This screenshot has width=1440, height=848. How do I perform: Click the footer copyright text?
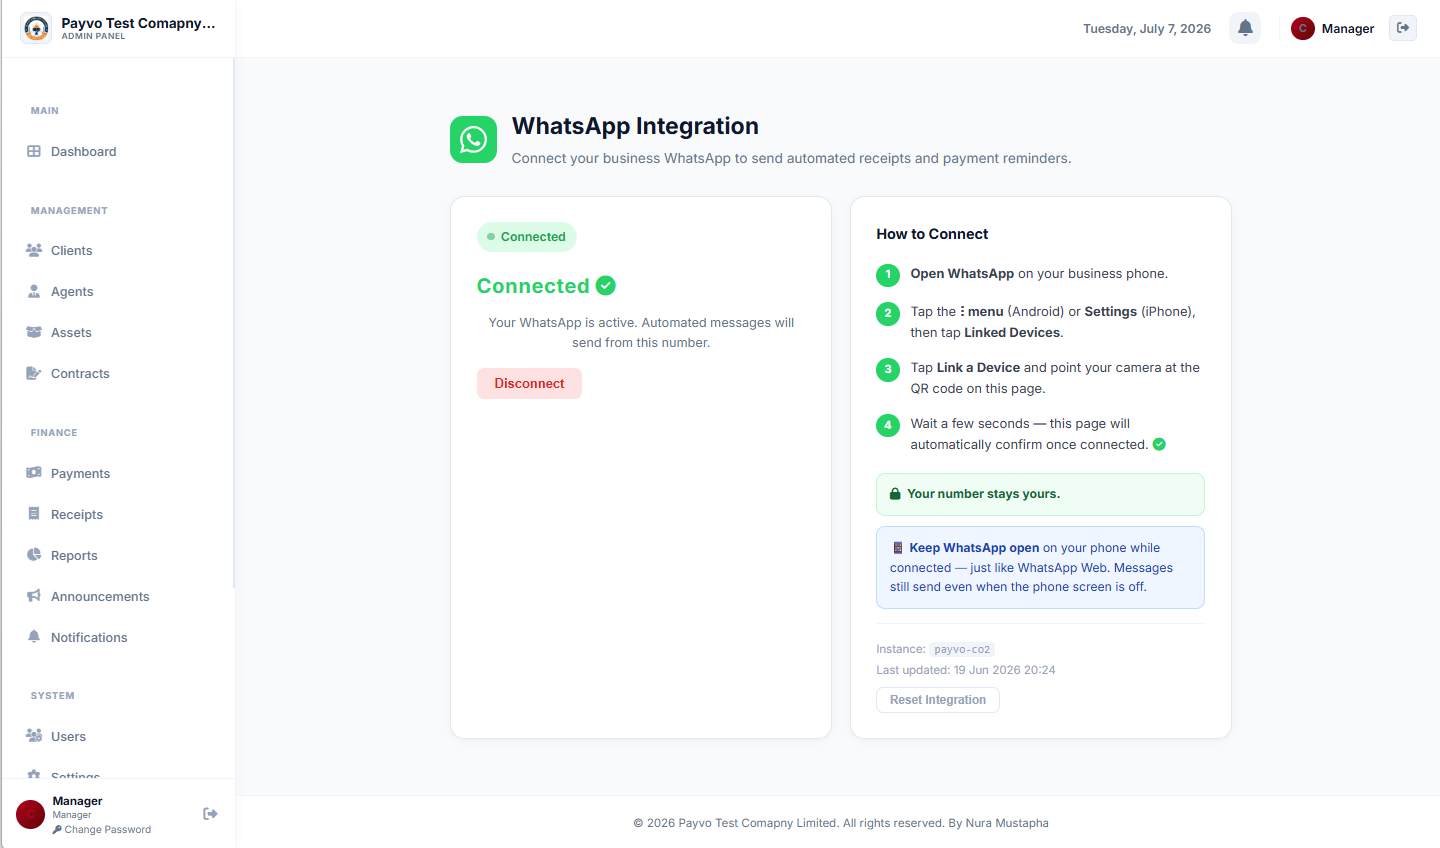(x=841, y=823)
